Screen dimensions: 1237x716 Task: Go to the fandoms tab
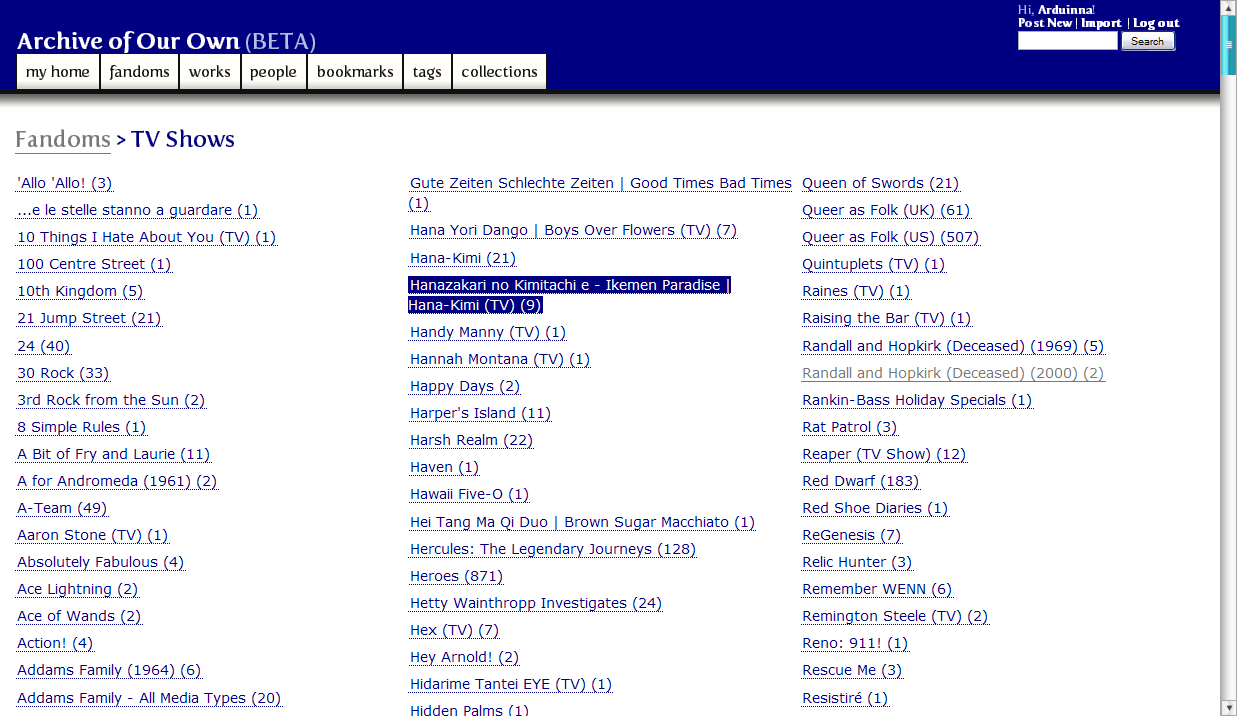click(140, 72)
